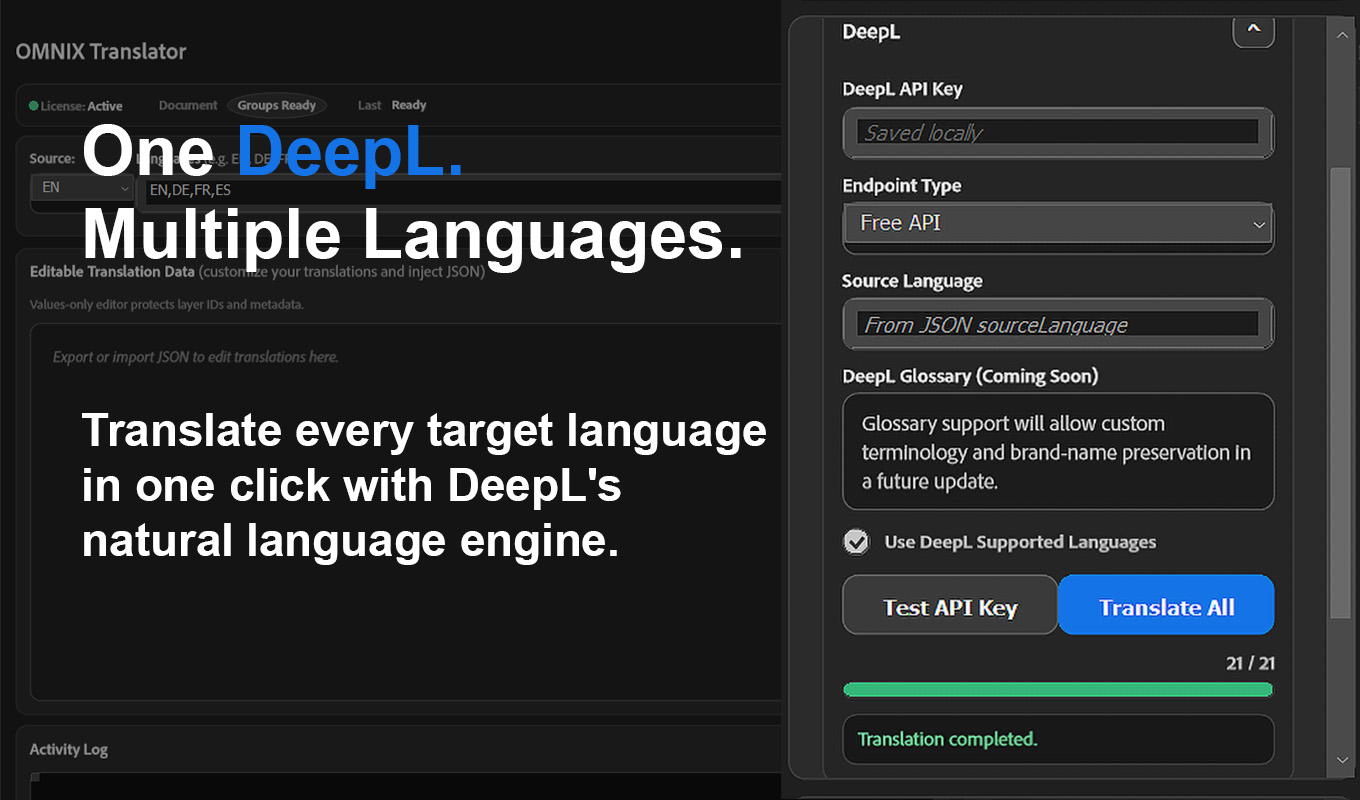Click the 21 / 21 progress count
1360x800 pixels.
[1250, 663]
